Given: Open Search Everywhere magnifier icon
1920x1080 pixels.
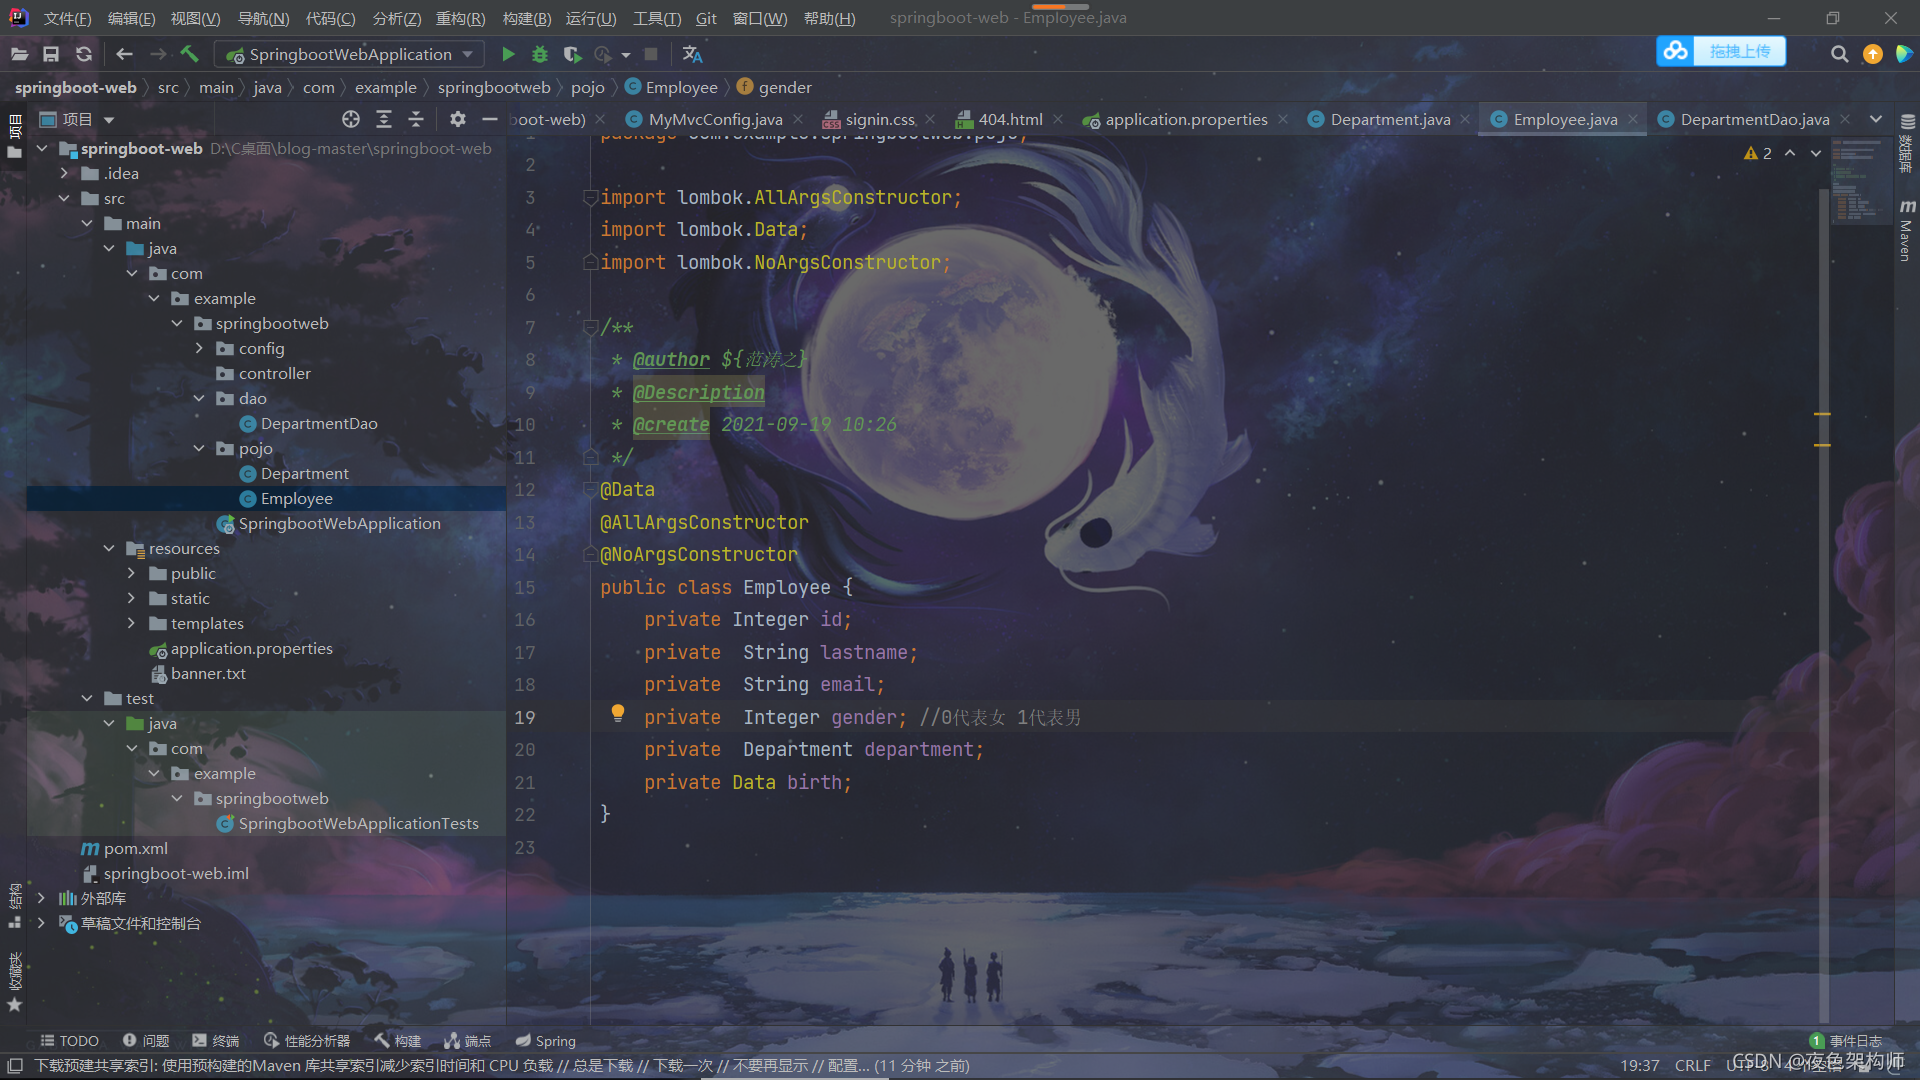Looking at the screenshot, I should [1839, 54].
